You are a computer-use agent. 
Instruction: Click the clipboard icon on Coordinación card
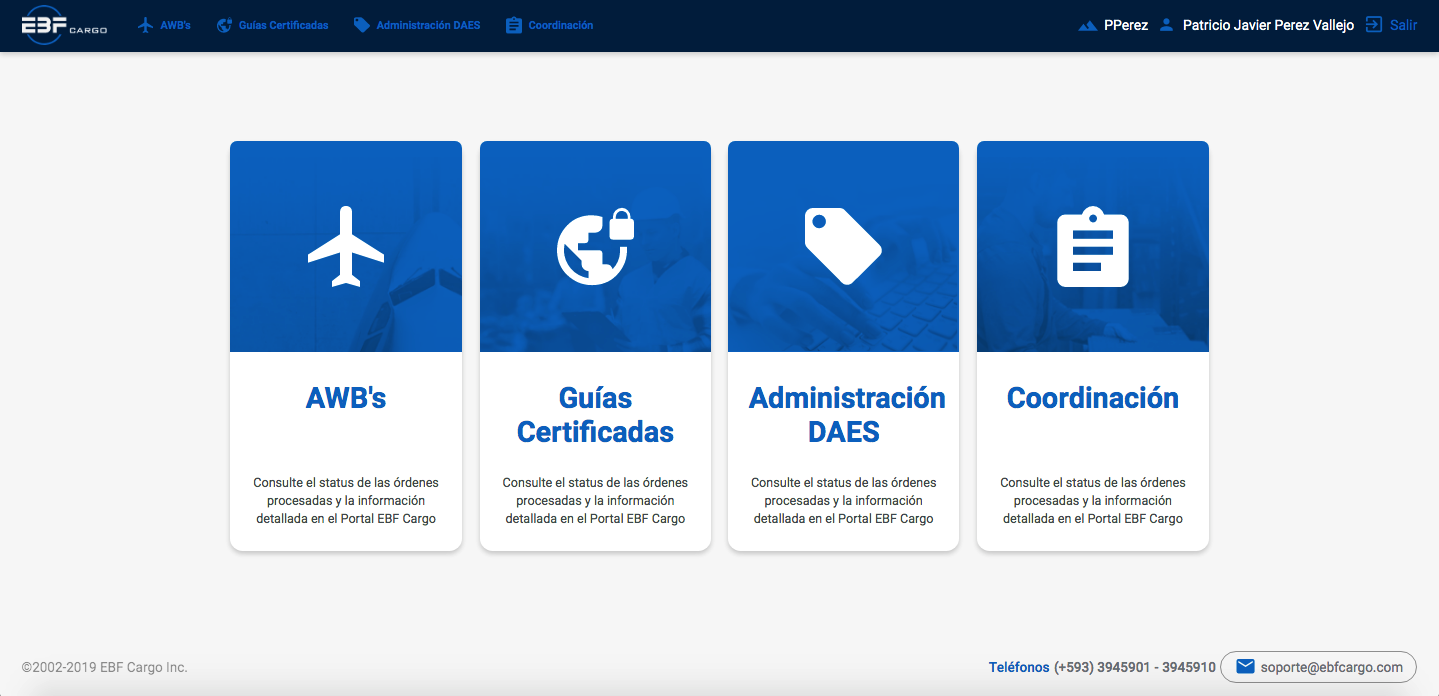click(1093, 247)
